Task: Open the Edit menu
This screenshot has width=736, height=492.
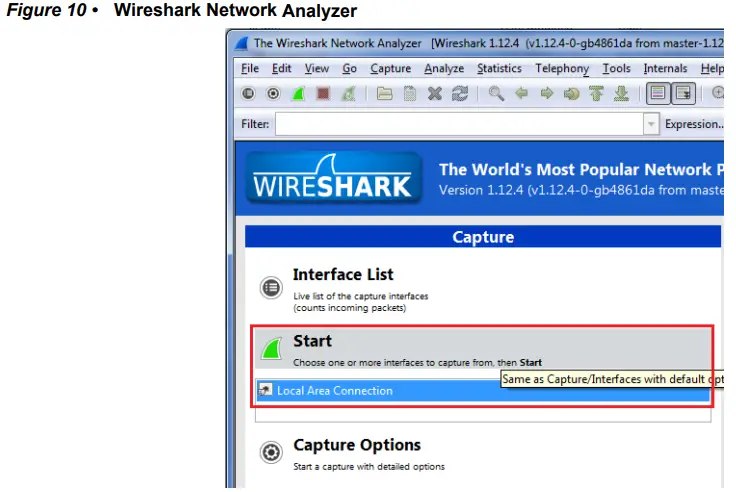Action: (x=282, y=69)
